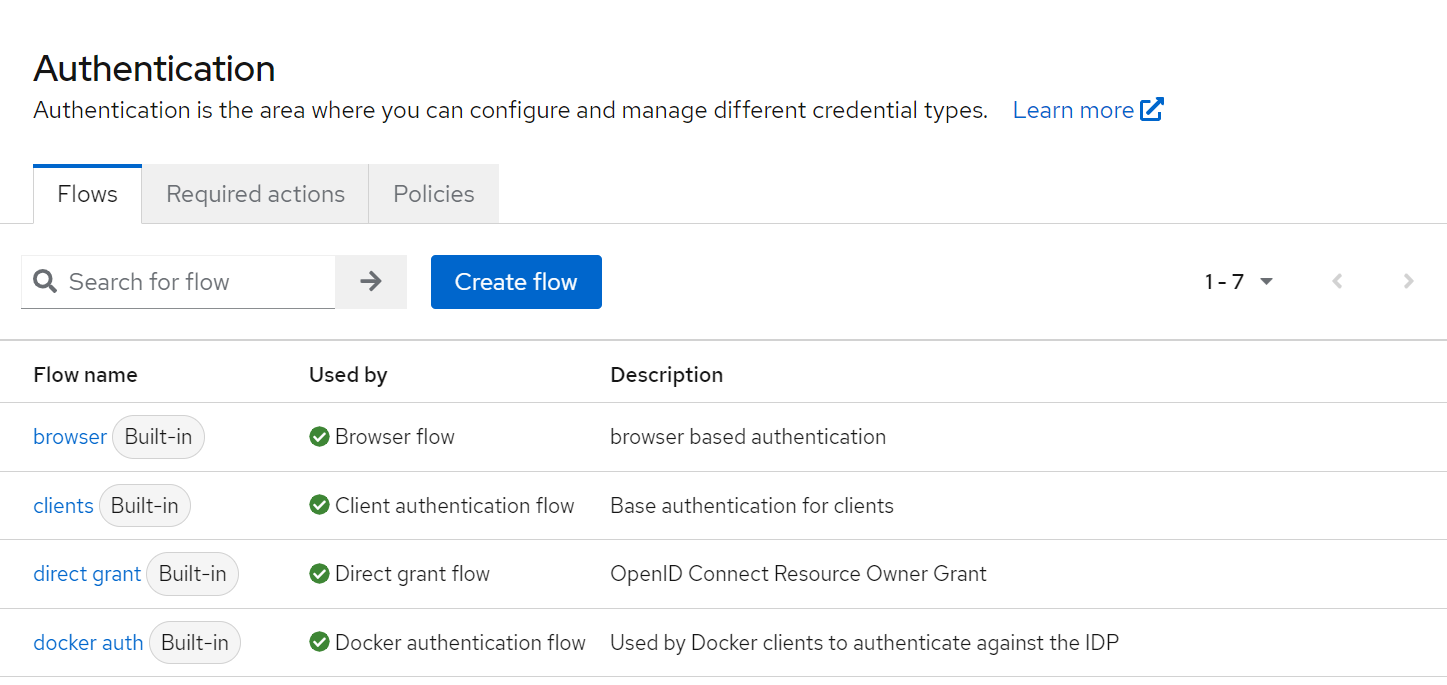
Task: Open the clients flow details
Action: [63, 505]
